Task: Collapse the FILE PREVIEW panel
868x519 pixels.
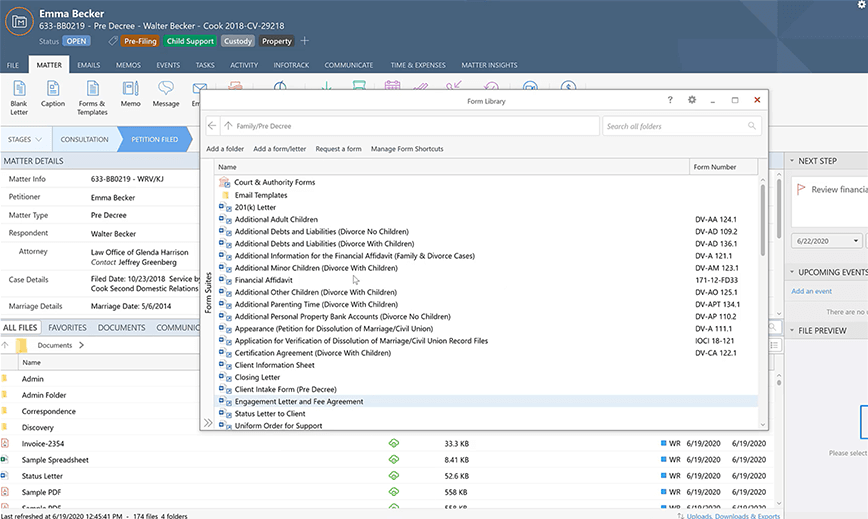Action: 792,330
